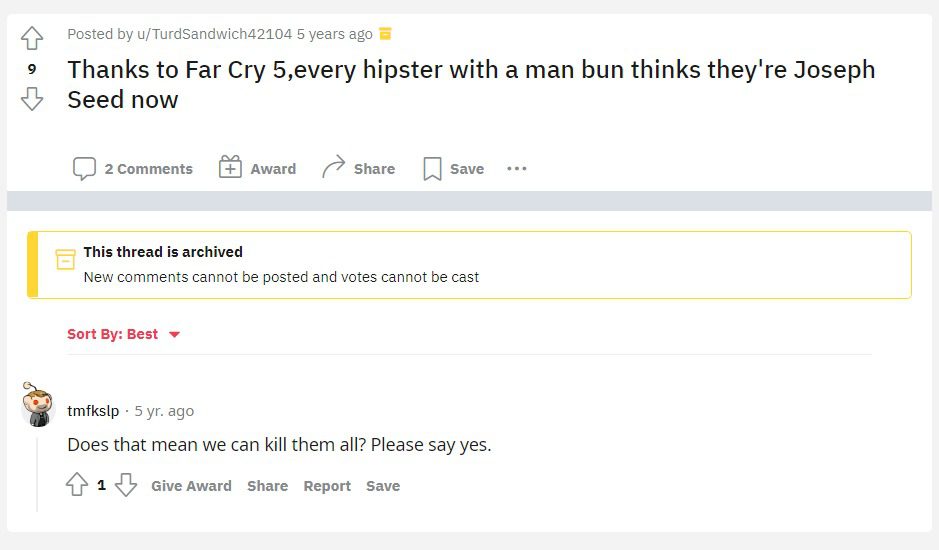Screen dimensions: 939x550
Task: Click the Award gift icon
Action: coord(230,168)
